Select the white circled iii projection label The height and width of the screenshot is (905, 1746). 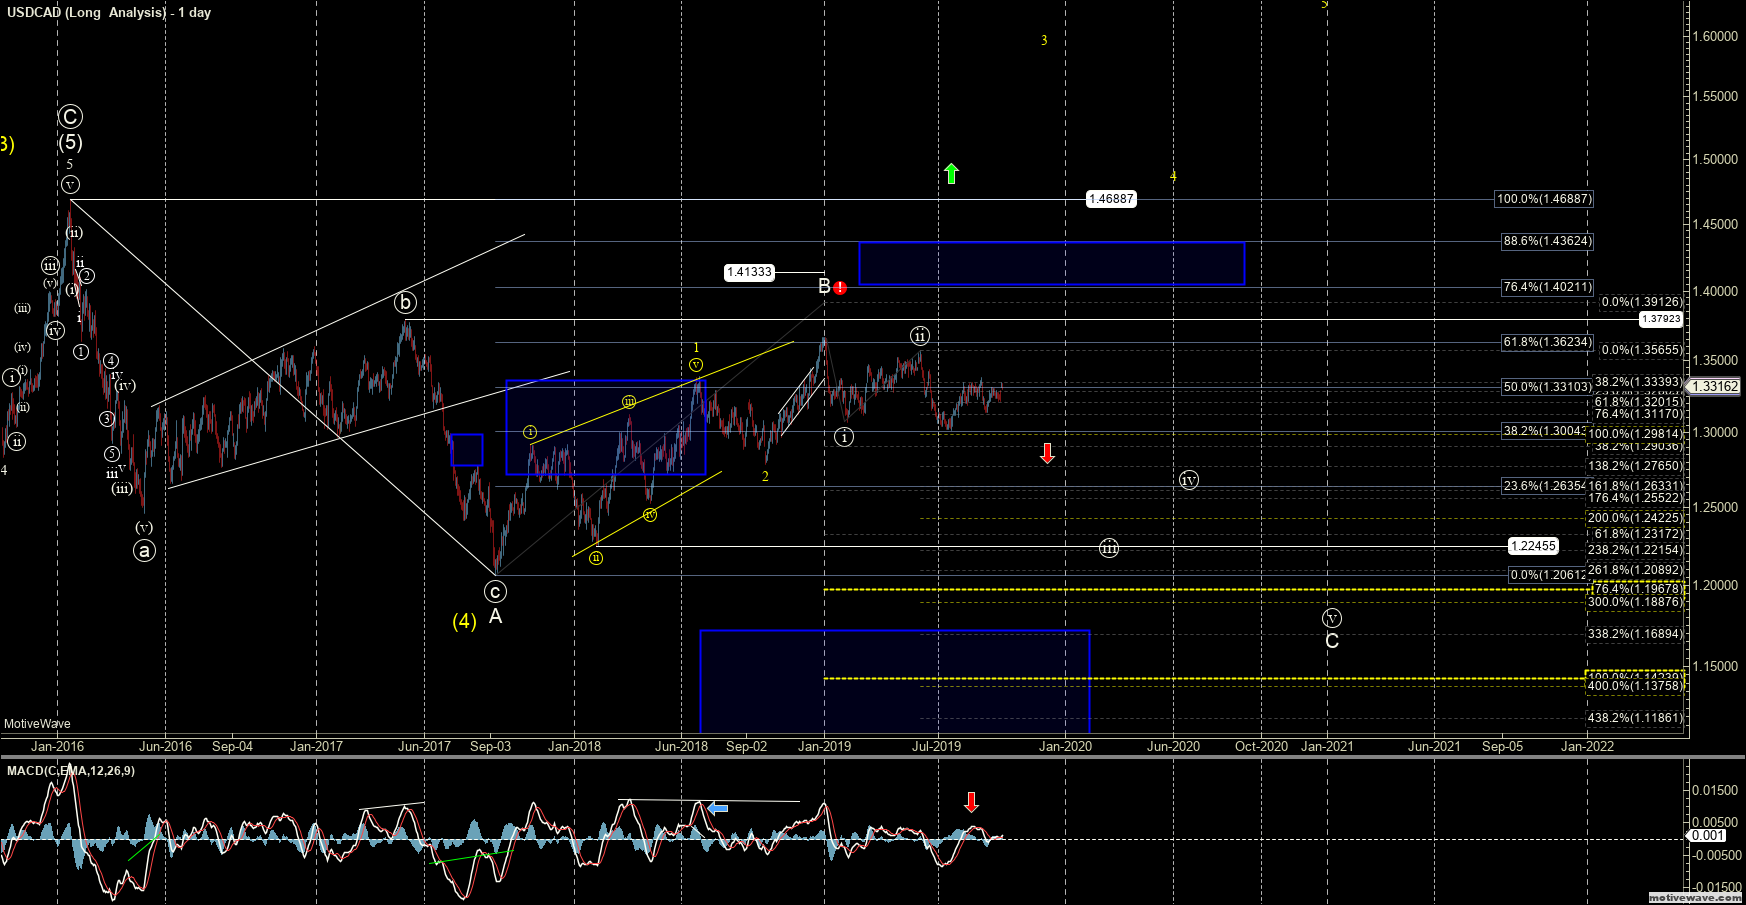1109,548
